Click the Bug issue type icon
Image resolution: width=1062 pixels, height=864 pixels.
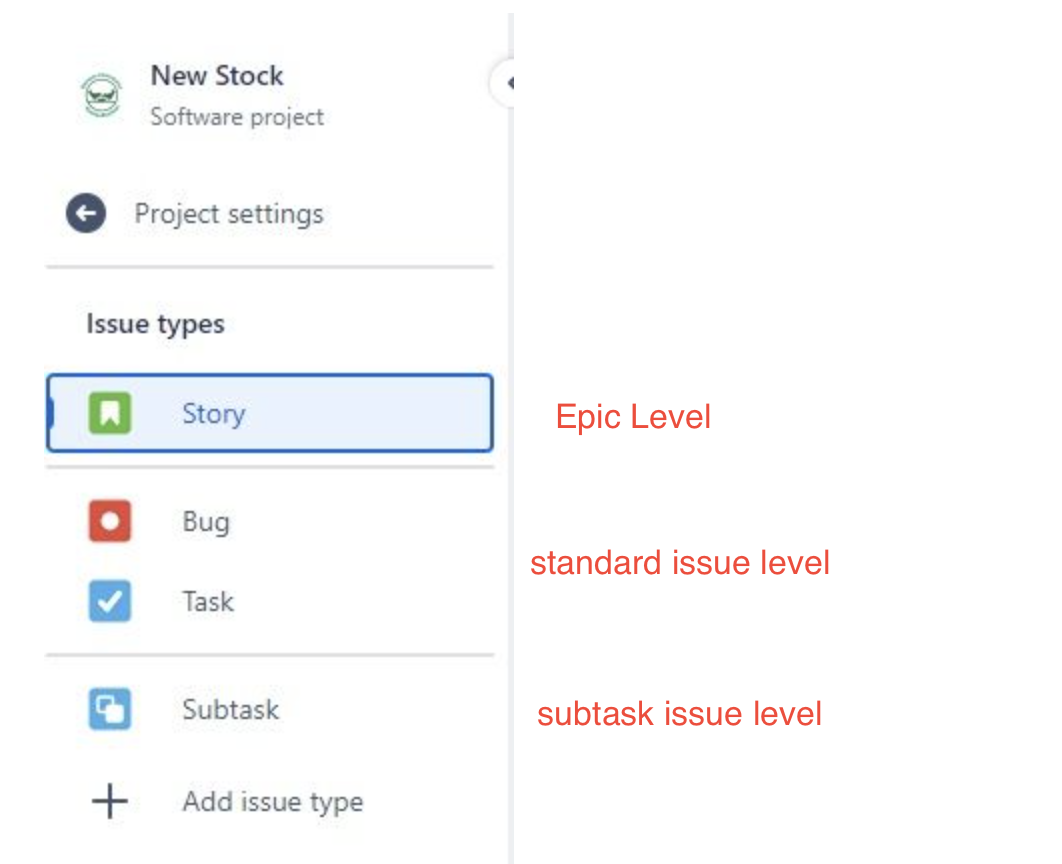point(110,521)
